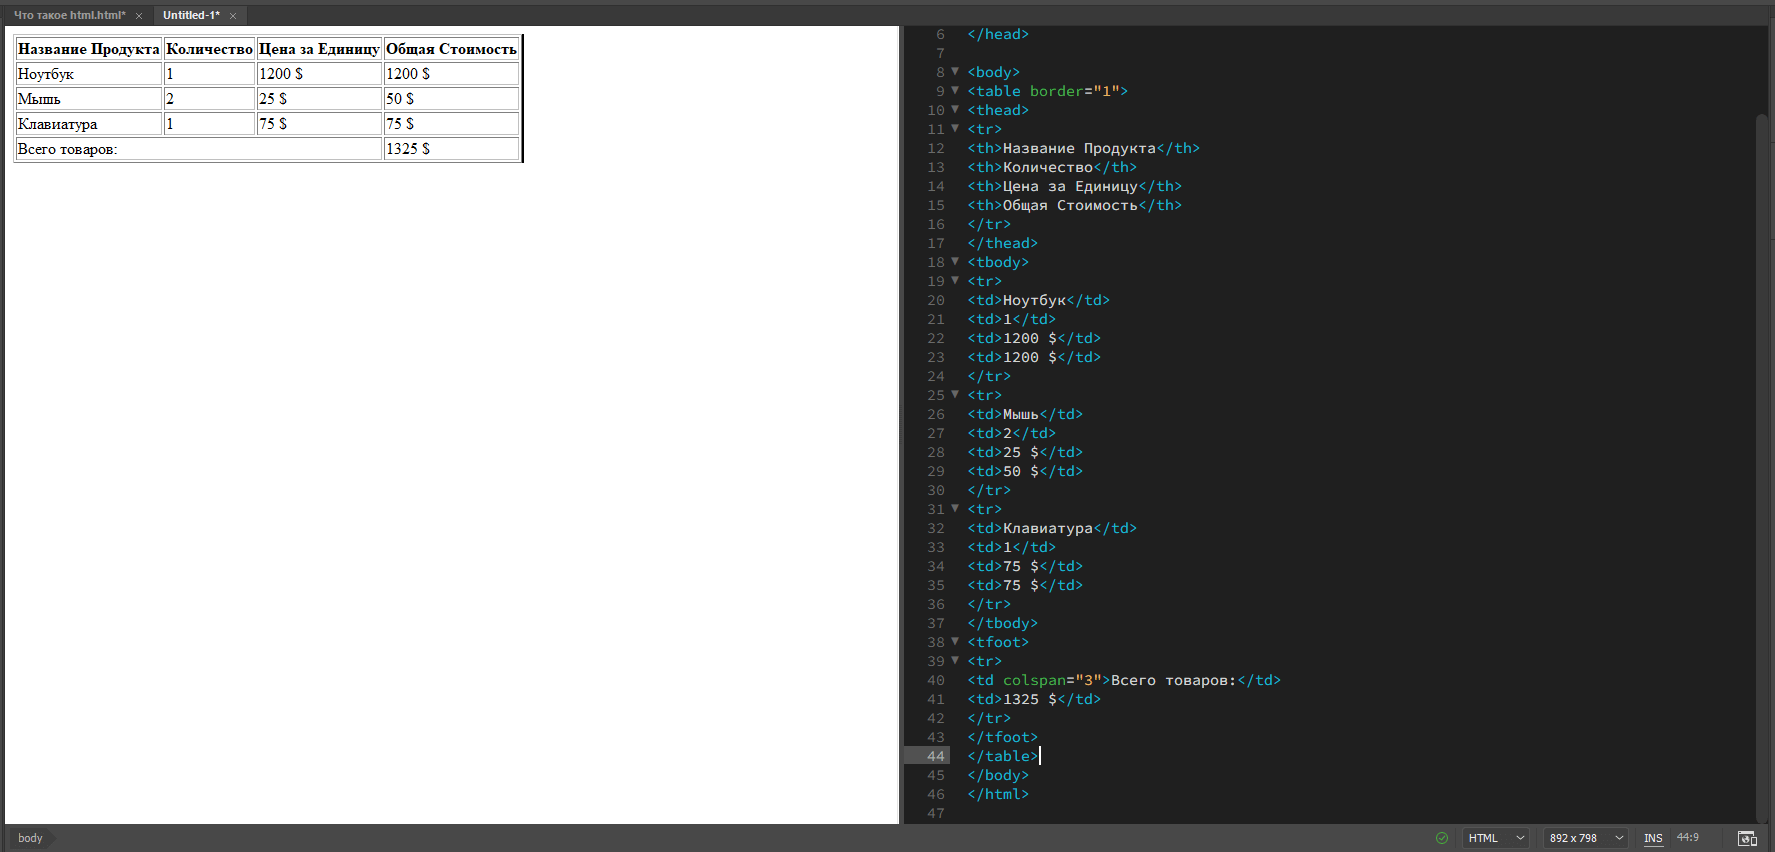Viewport: 1775px width, 852px height.
Task: Open the HTML language type dropdown
Action: pyautogui.click(x=1495, y=838)
